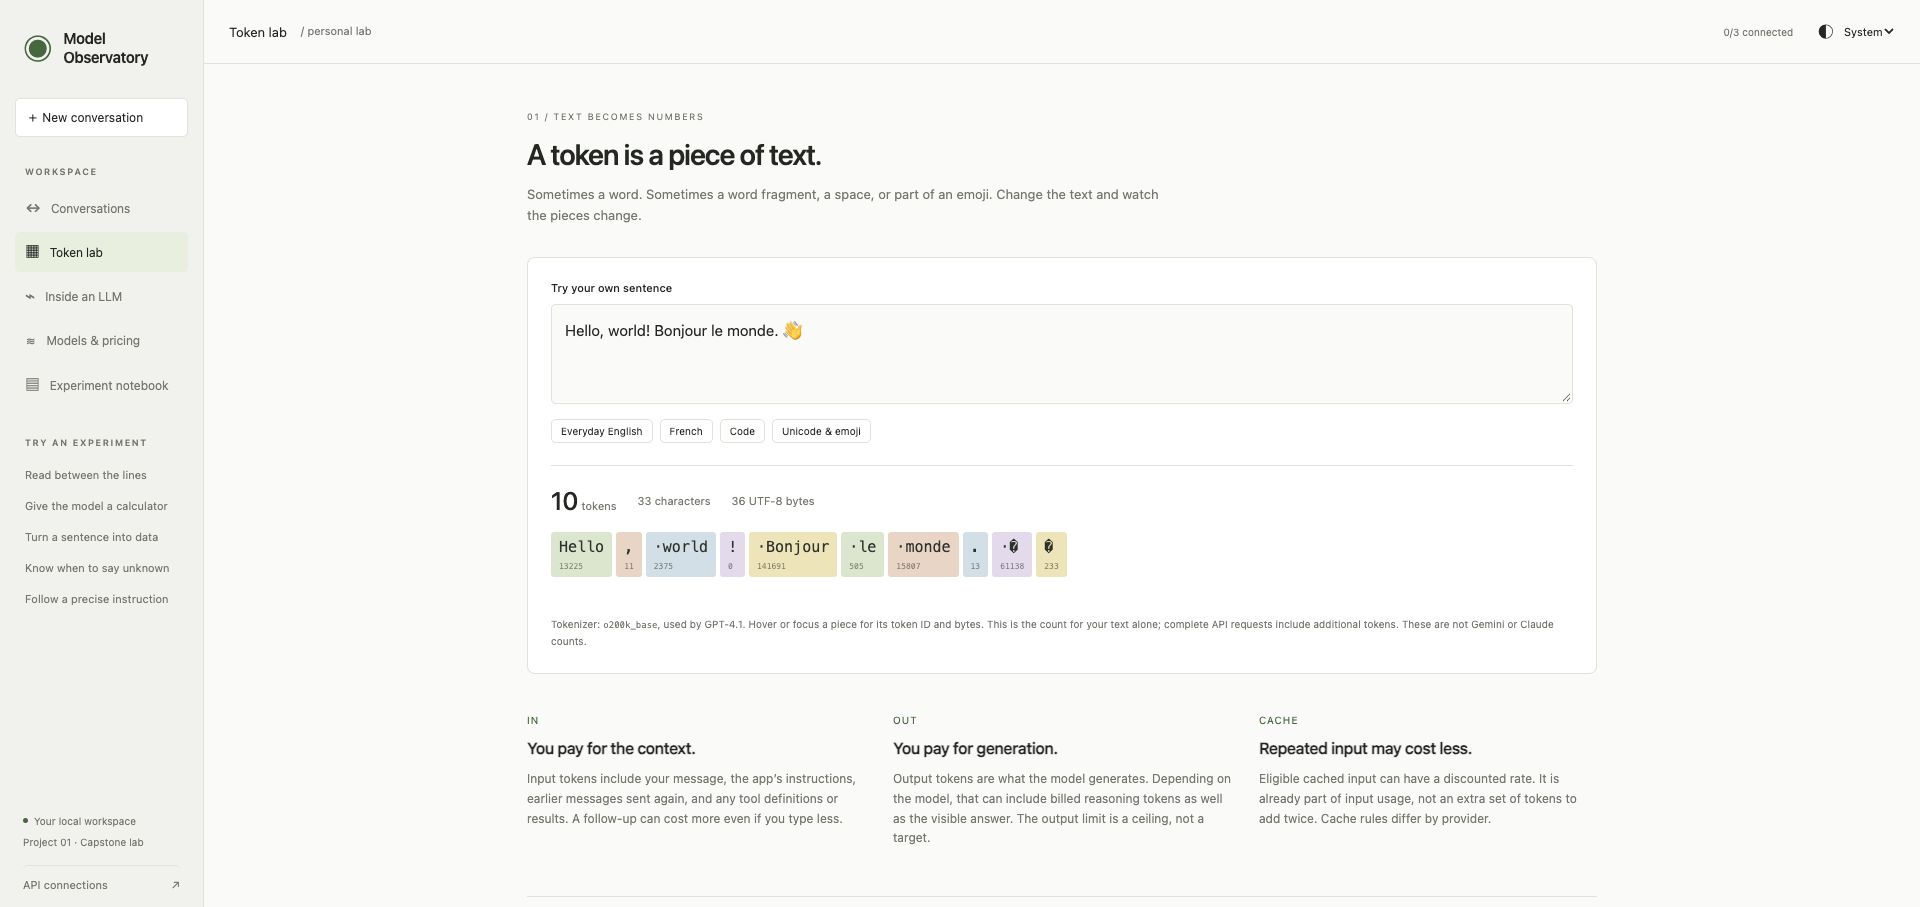Viewport: 1920px width, 907px height.
Task: Open Turn a sentence into data experiment
Action: (91, 537)
